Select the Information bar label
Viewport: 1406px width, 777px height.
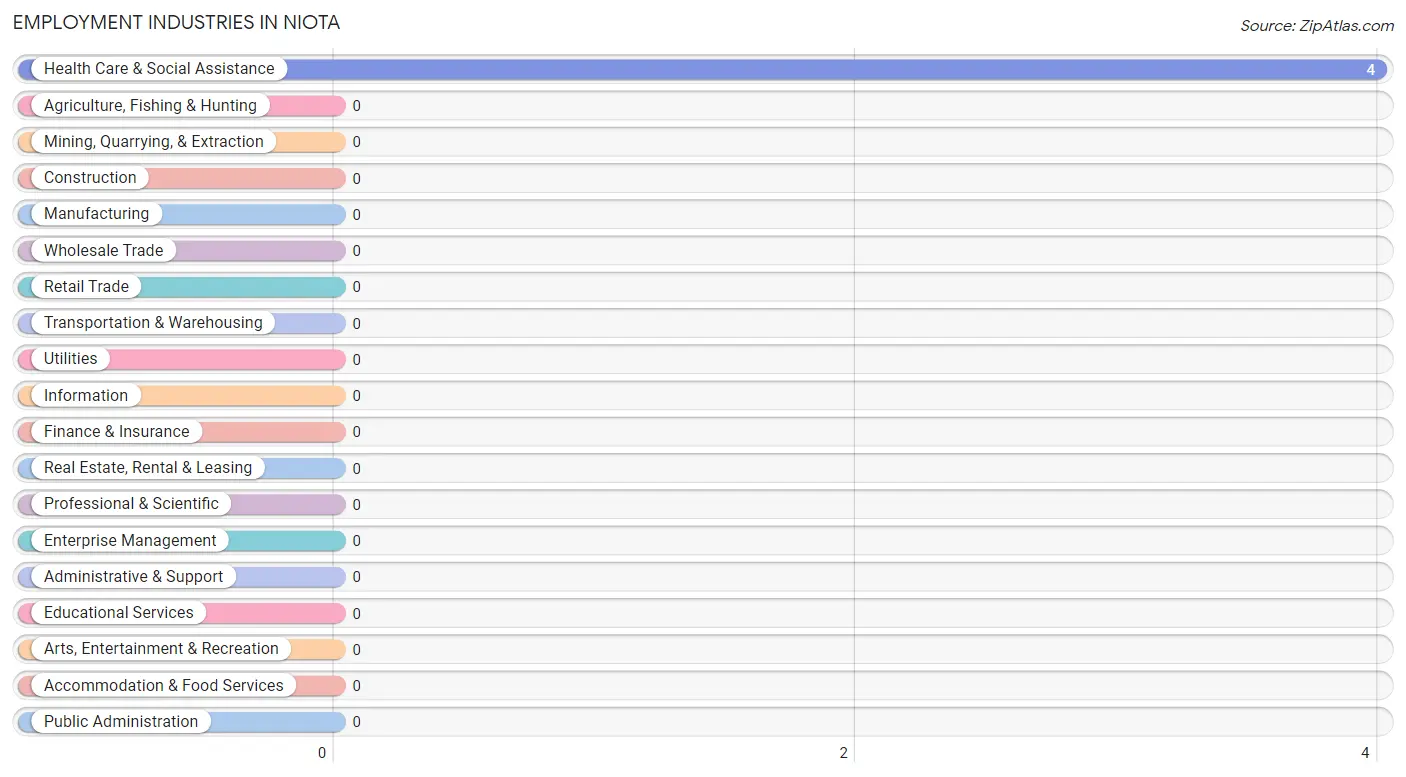86,395
